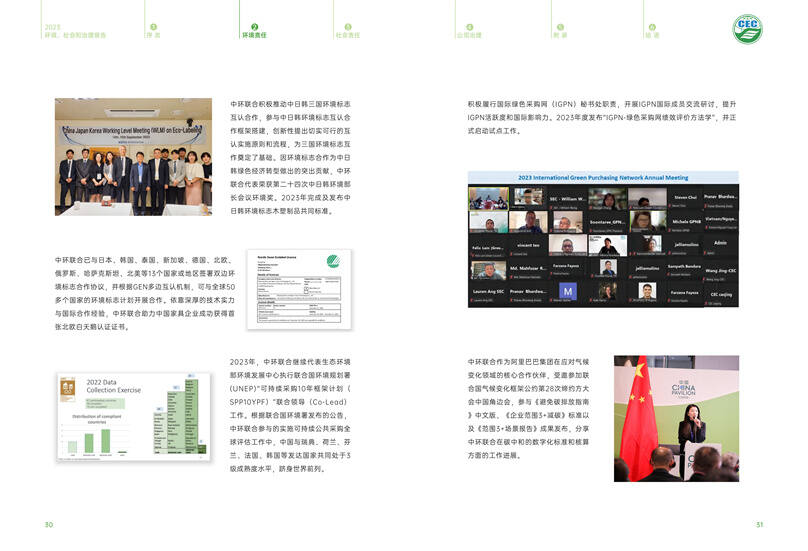Viewport: 808px width, 551px height.
Task: Click the number 4 circle above 公司治理
Action: click(x=470, y=27)
